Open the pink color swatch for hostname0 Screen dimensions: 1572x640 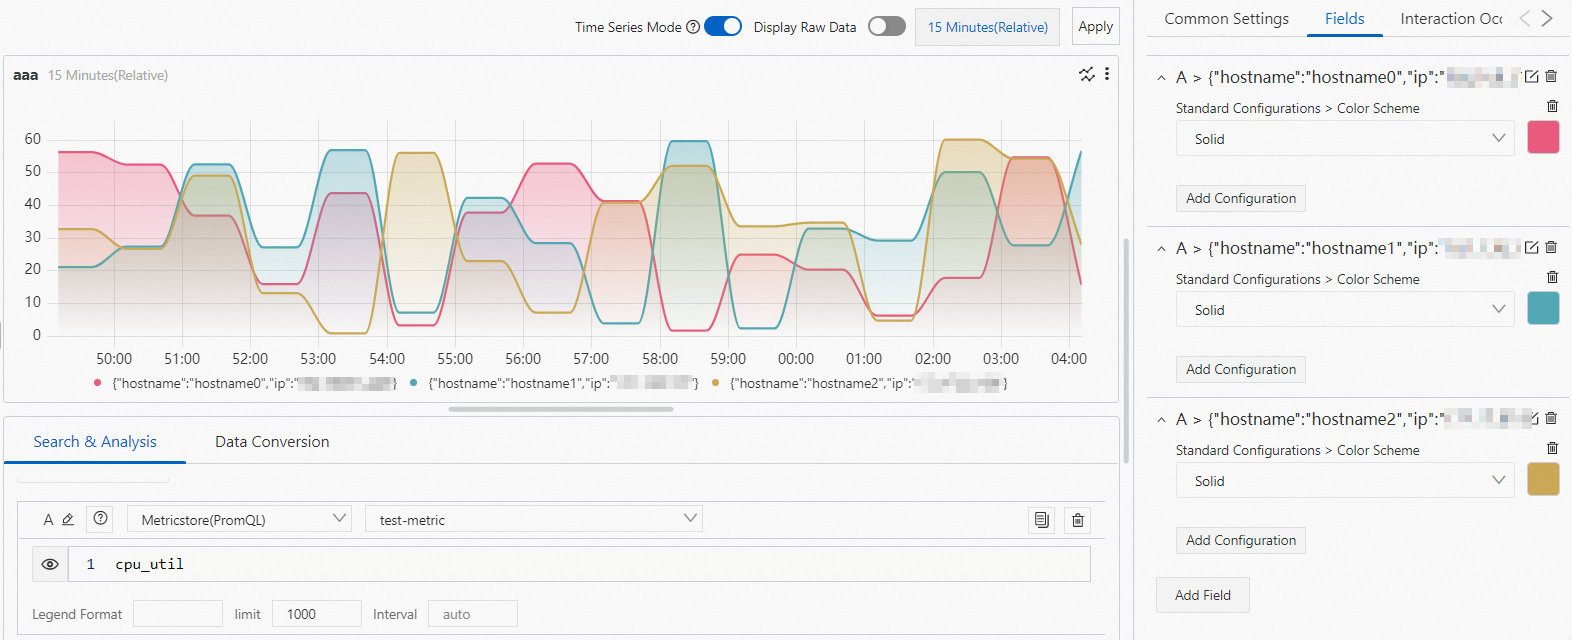point(1543,137)
